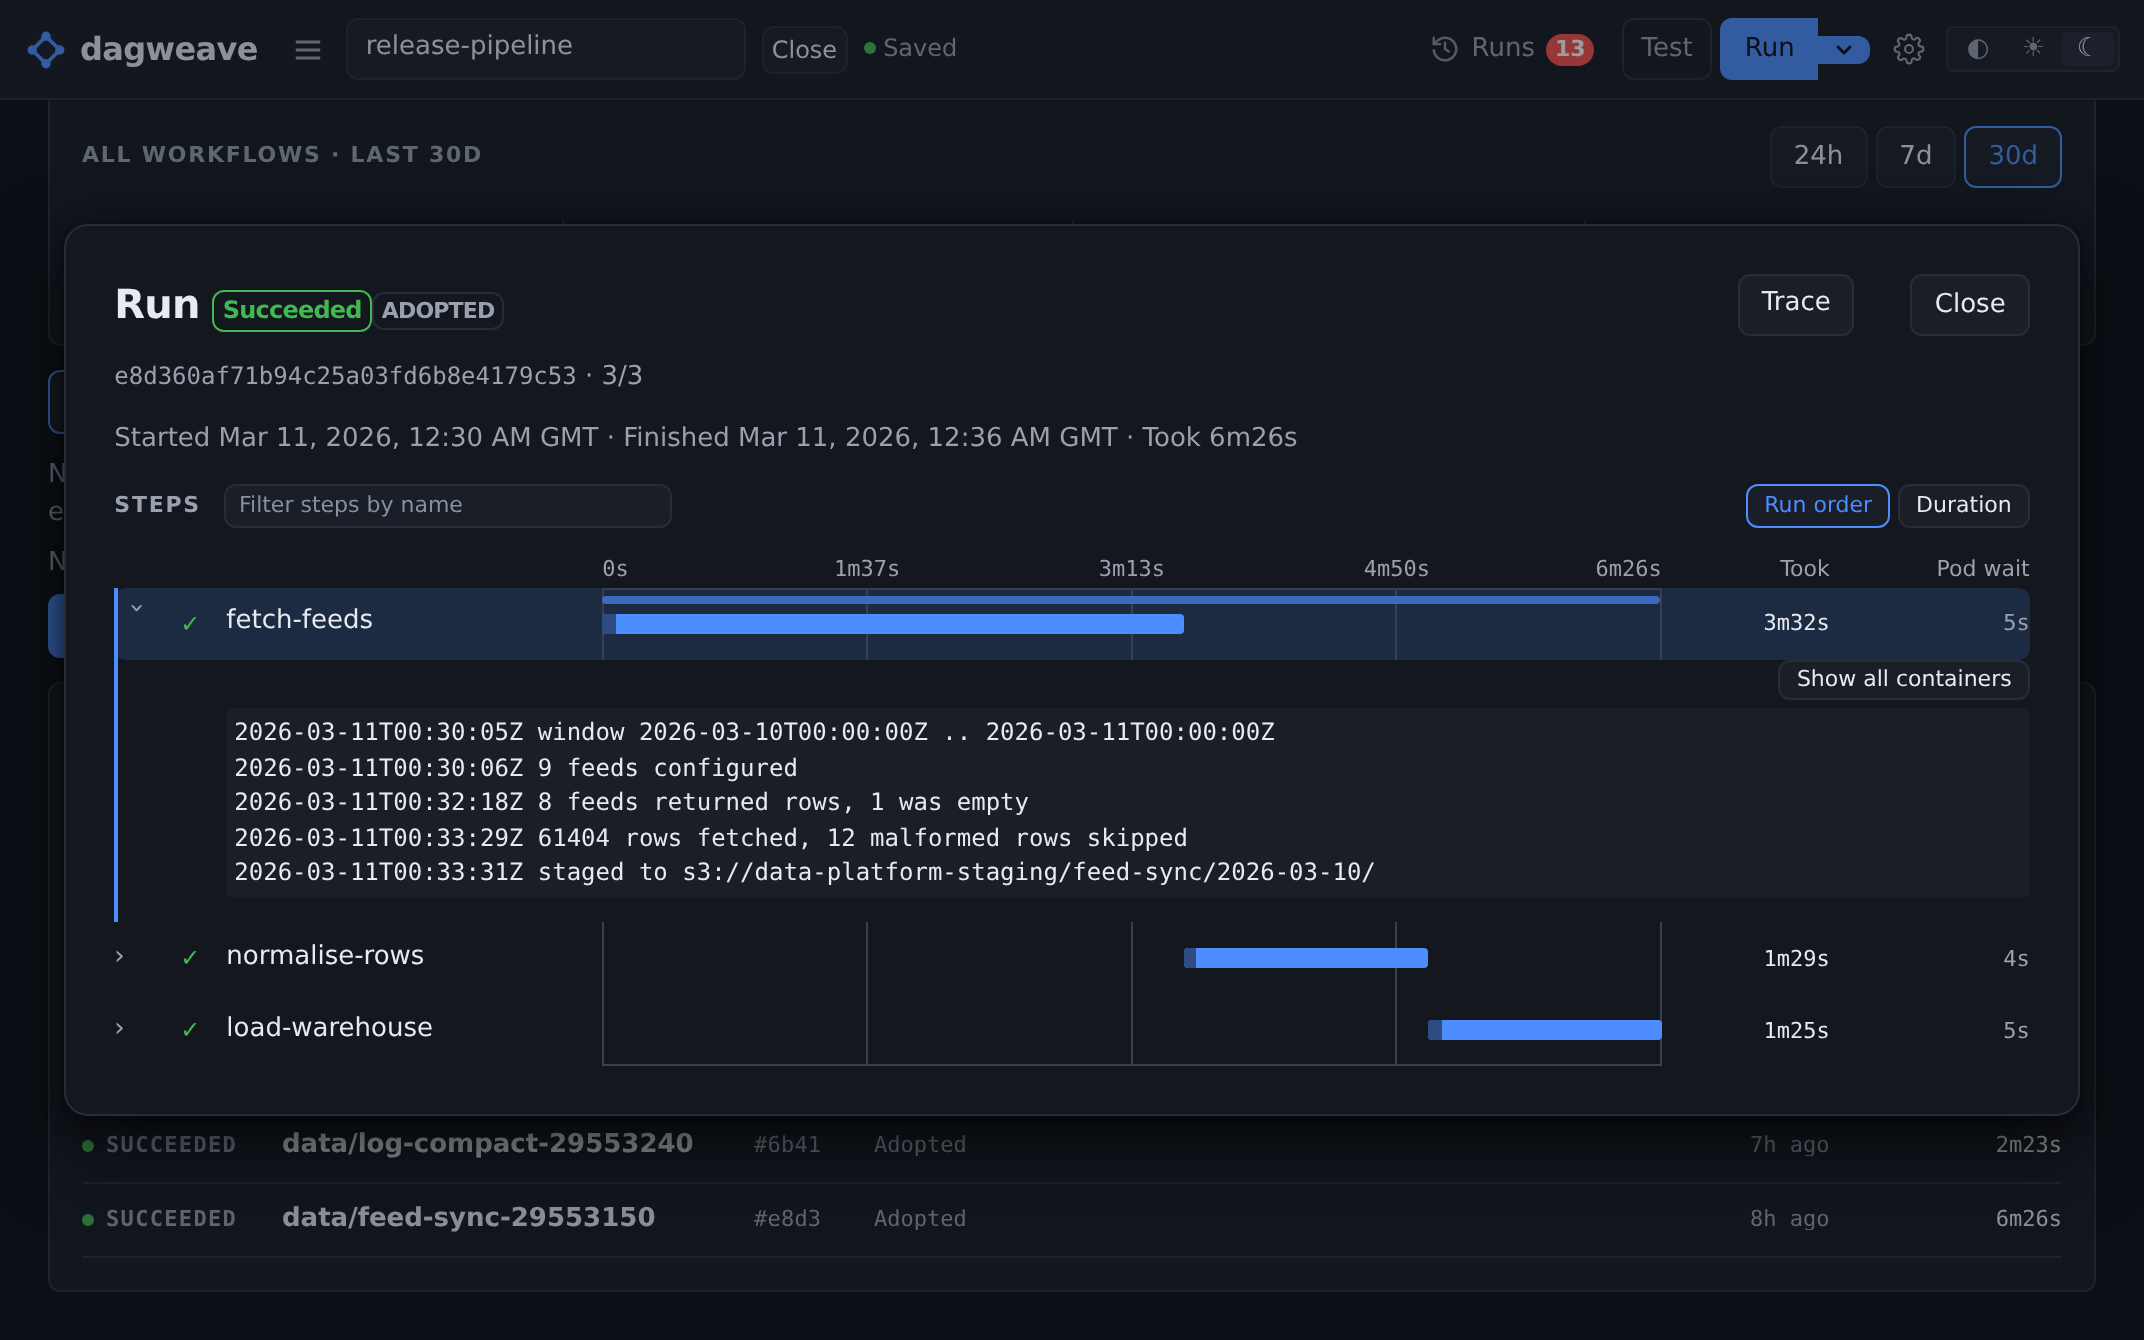Screen dimensions: 2144x1340
Task: Select auto contrast theme icon
Action: click(1978, 49)
